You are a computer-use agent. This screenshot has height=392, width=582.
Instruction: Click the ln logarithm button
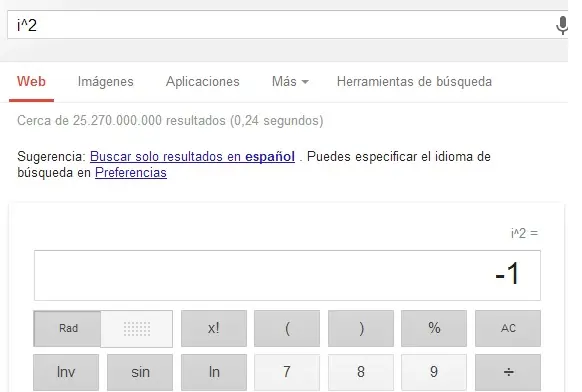[x=214, y=372]
